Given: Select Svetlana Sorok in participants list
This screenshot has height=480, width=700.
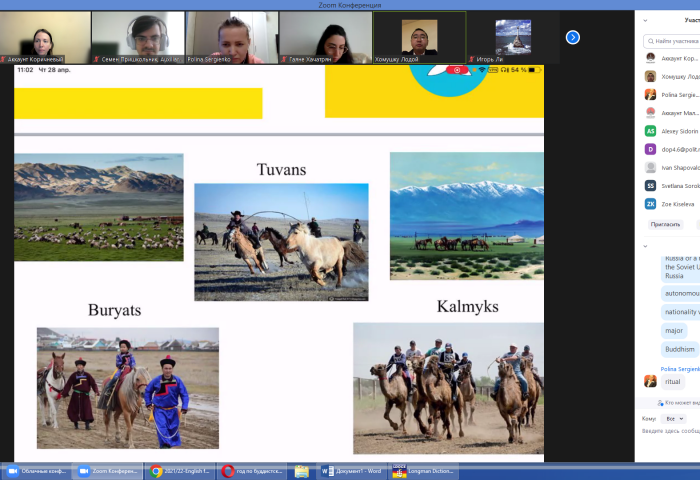Looking at the screenshot, I should point(677,186).
